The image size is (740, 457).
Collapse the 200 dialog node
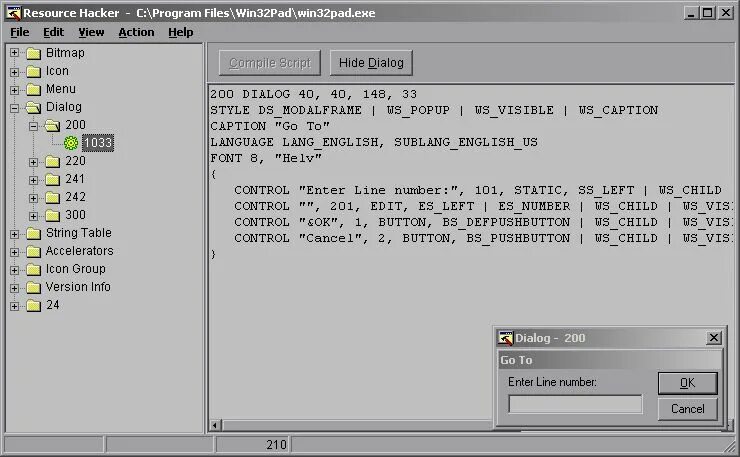[x=33, y=126]
